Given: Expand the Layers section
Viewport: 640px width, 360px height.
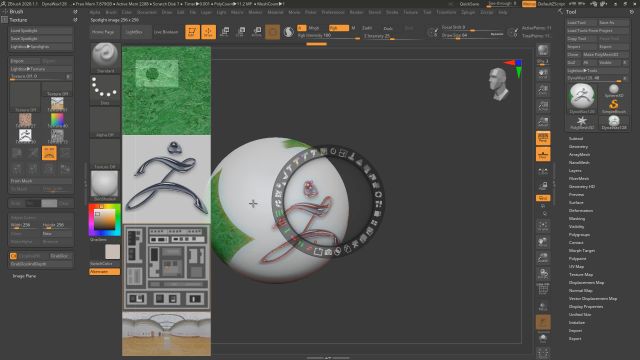Looking at the screenshot, I should [x=575, y=171].
